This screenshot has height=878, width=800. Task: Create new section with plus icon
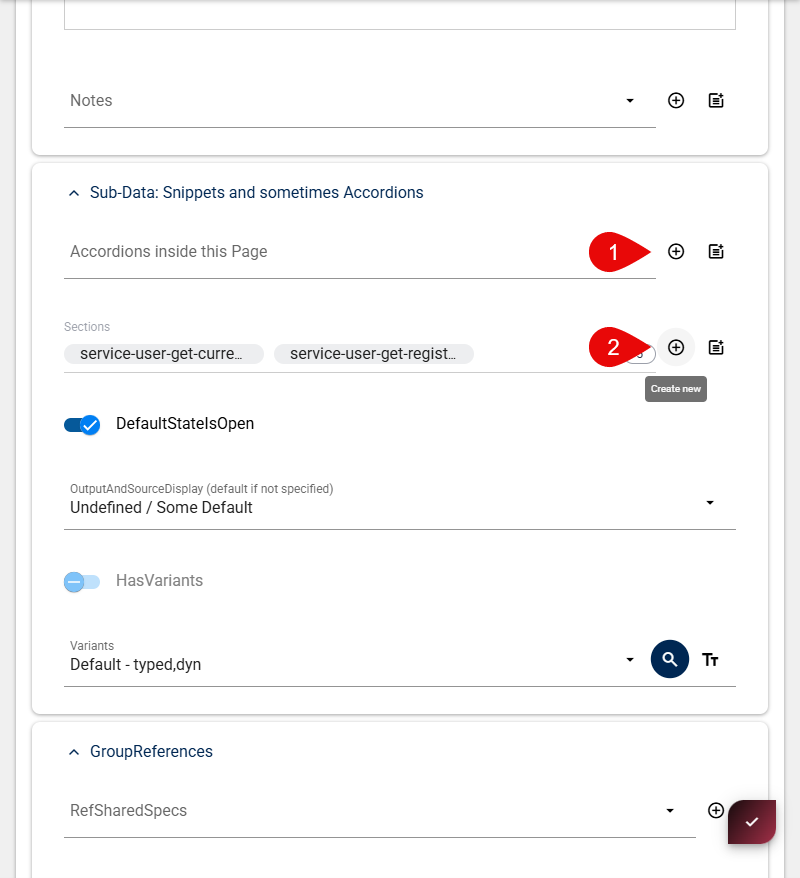[x=676, y=347]
